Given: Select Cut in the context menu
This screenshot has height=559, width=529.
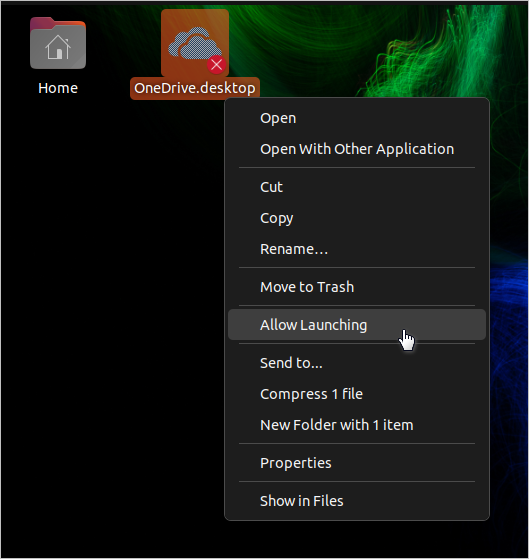Looking at the screenshot, I should point(357,187).
